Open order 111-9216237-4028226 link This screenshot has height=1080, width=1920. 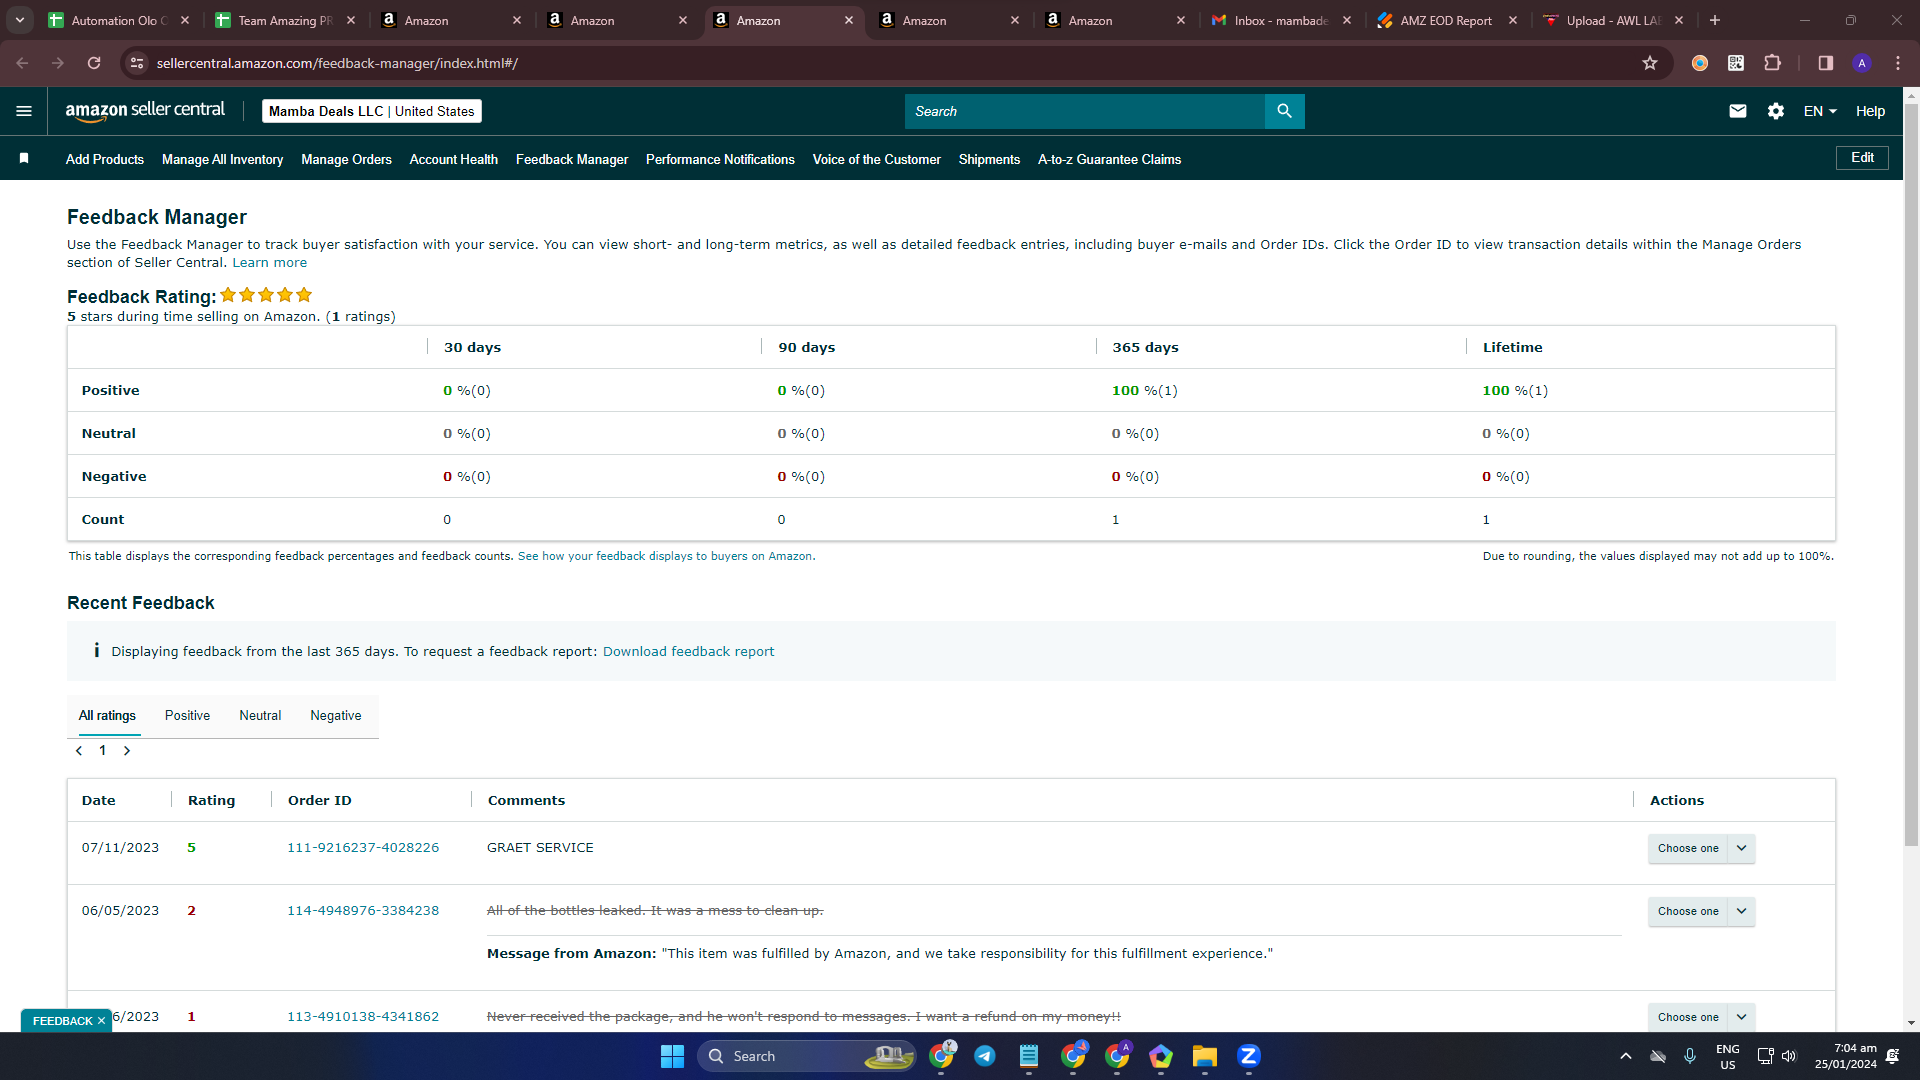pyautogui.click(x=363, y=848)
